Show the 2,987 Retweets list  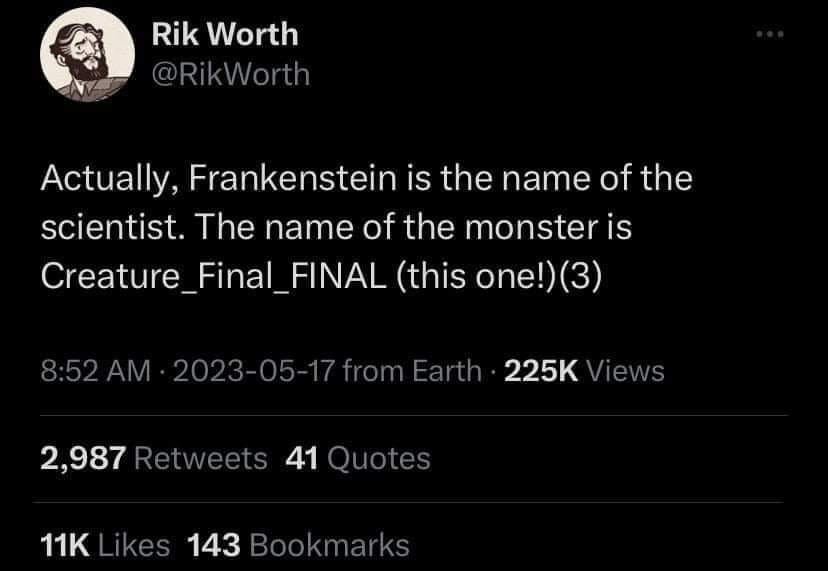(154, 459)
